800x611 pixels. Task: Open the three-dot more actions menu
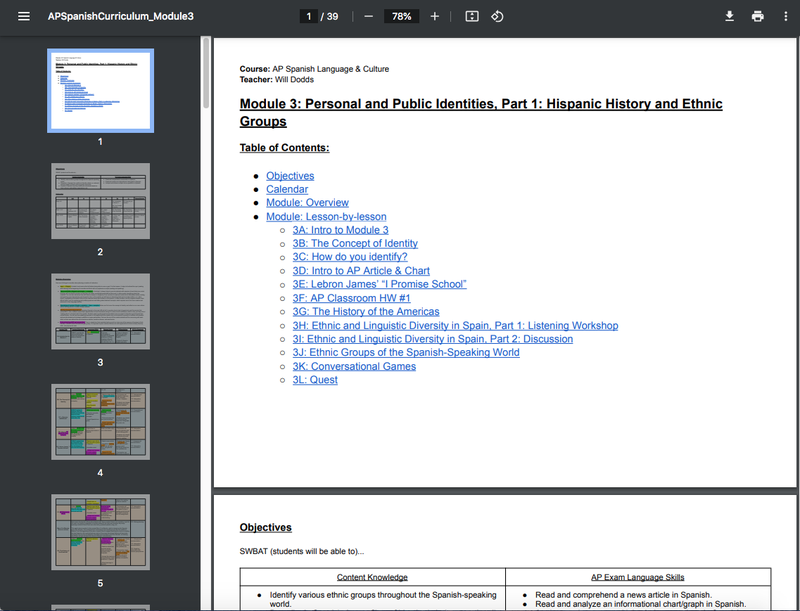pyautogui.click(x=786, y=17)
